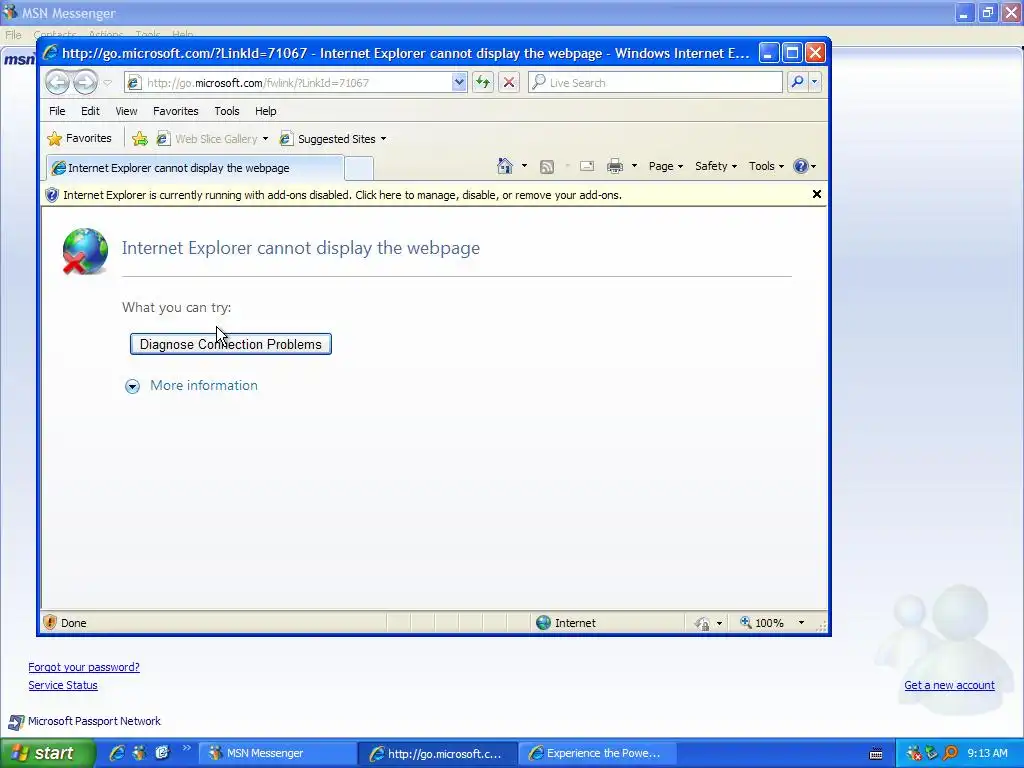Open the File menu in Internet Explorer
The width and height of the screenshot is (1024, 768).
pos(57,111)
